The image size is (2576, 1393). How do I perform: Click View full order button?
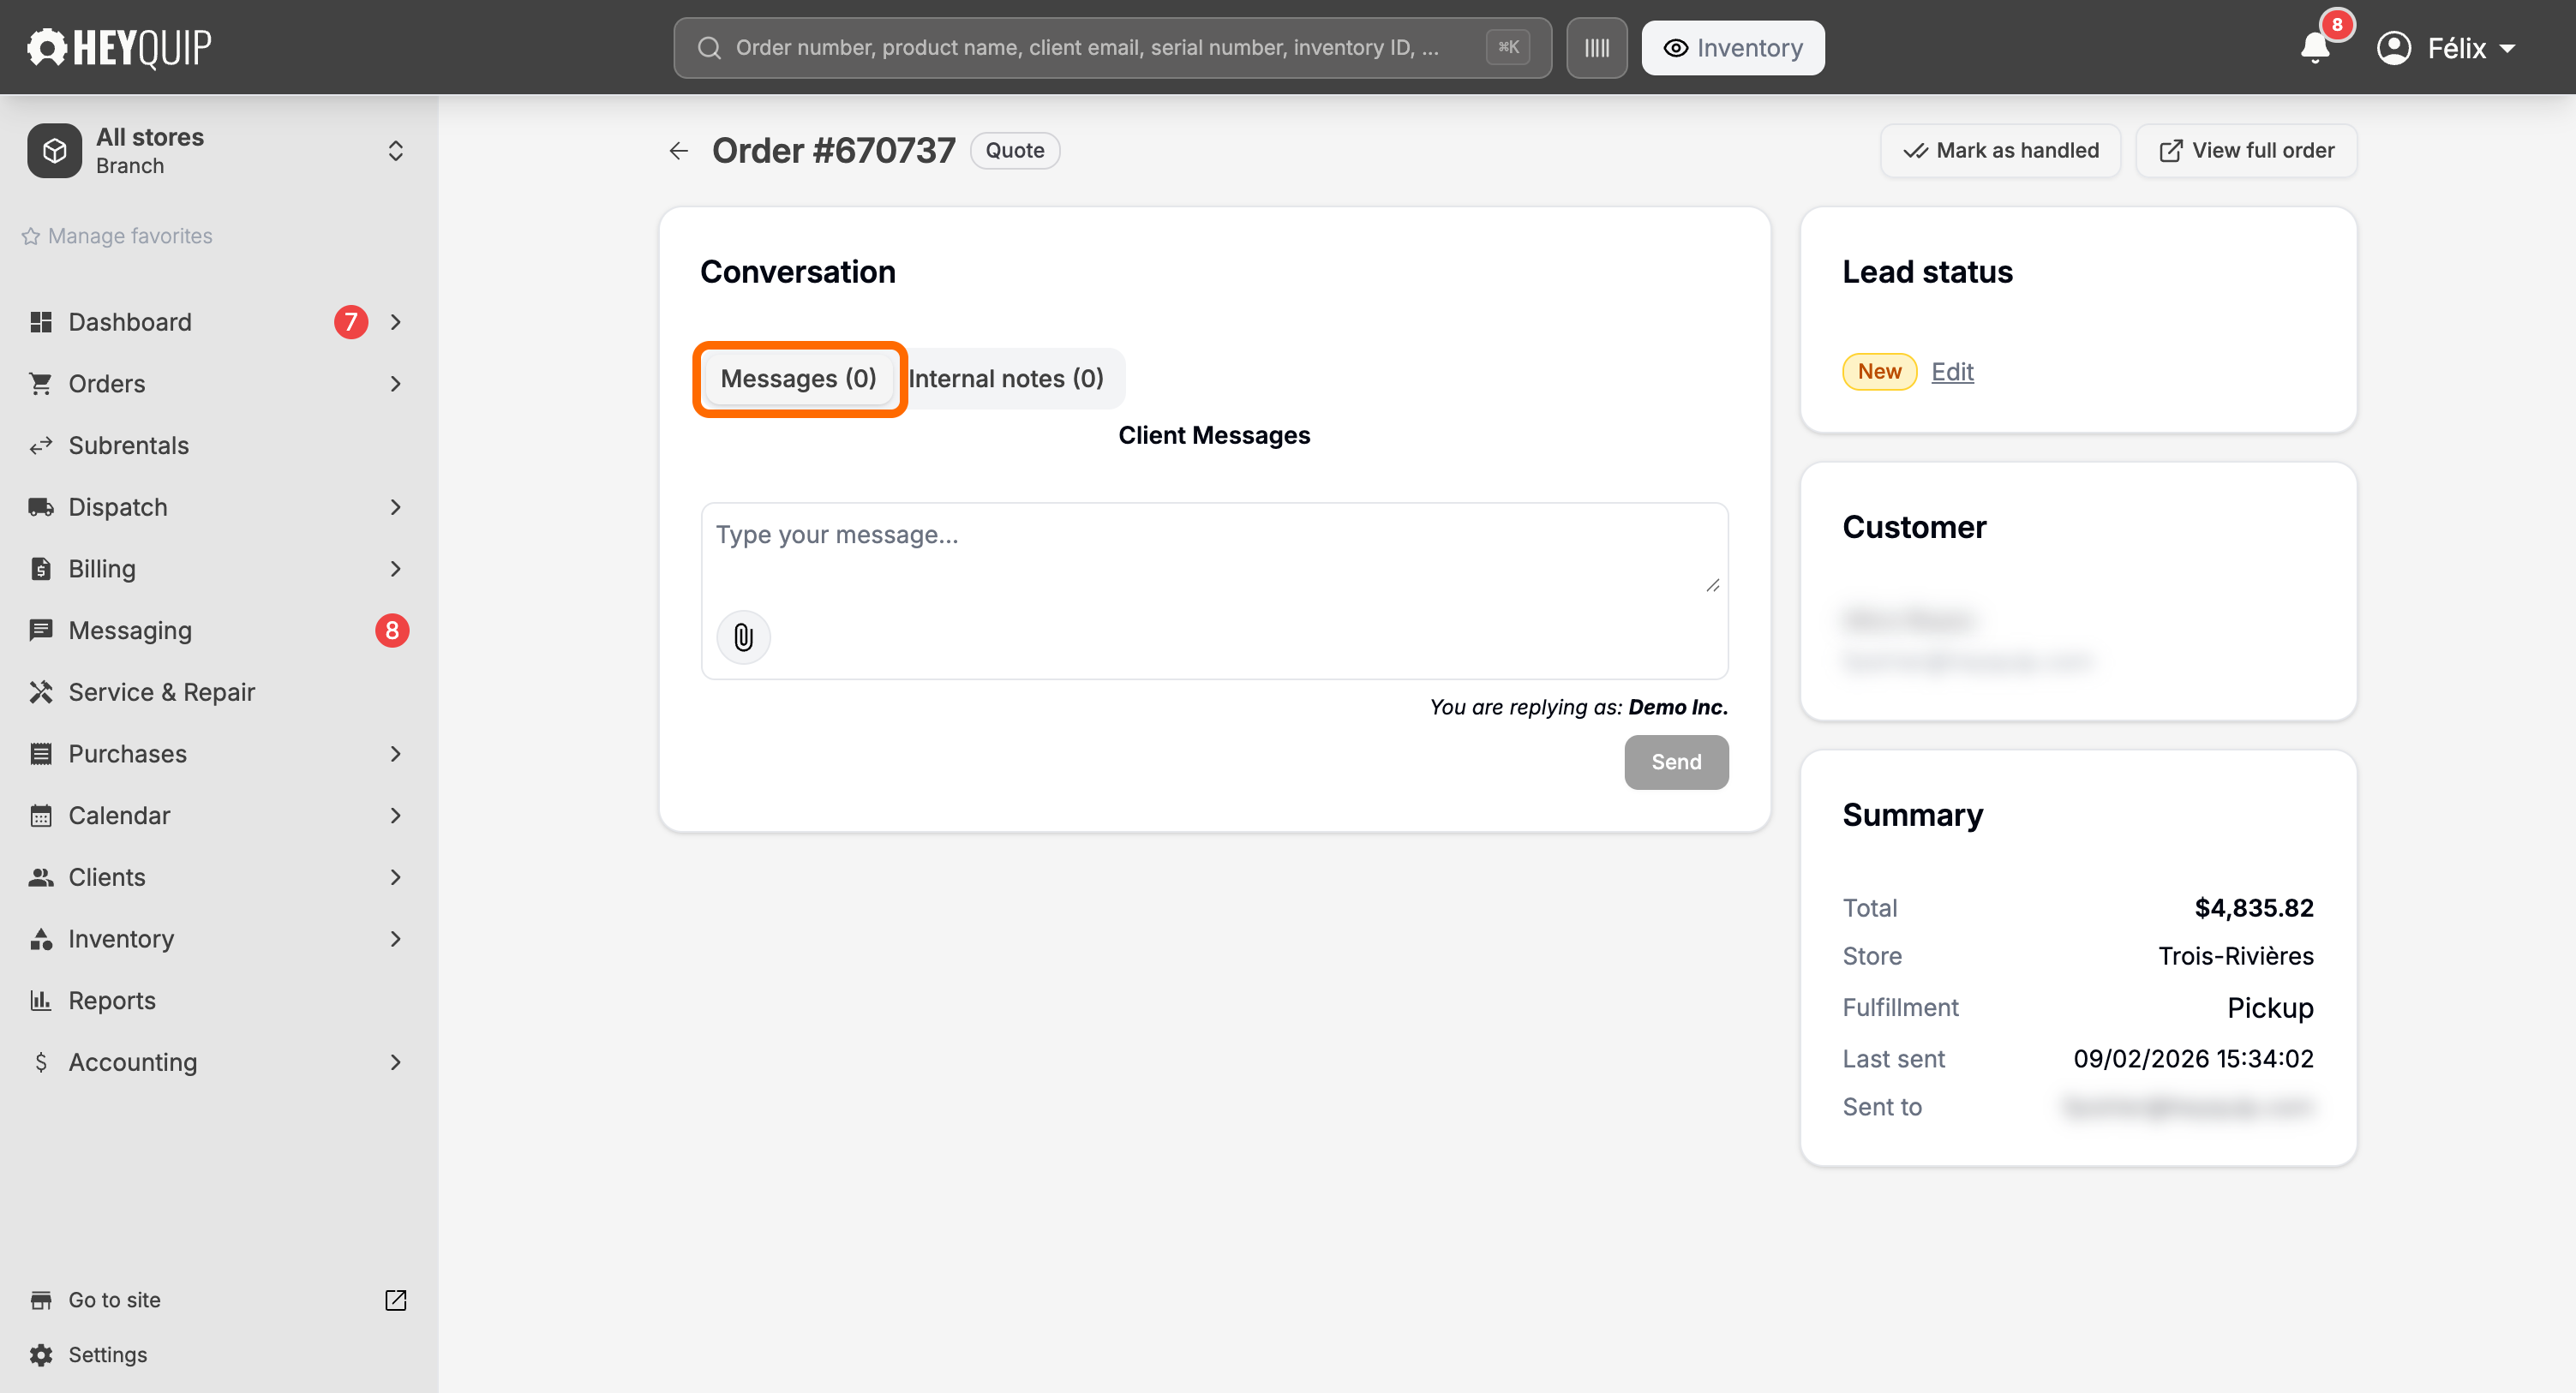(x=2246, y=151)
